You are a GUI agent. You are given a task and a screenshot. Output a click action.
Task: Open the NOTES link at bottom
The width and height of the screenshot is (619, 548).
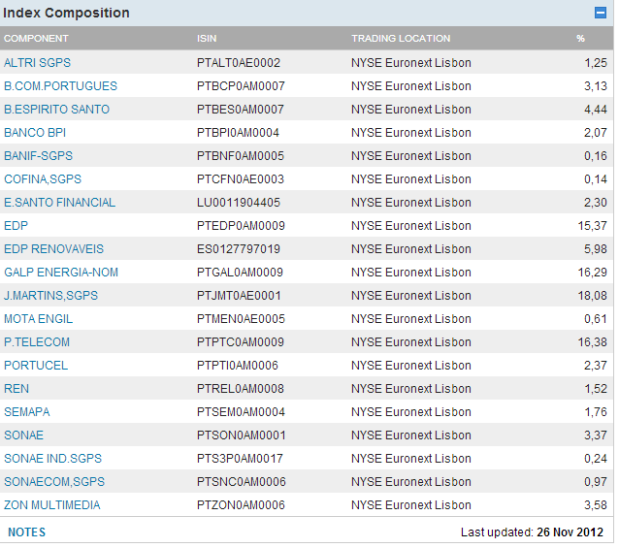[x=27, y=532]
